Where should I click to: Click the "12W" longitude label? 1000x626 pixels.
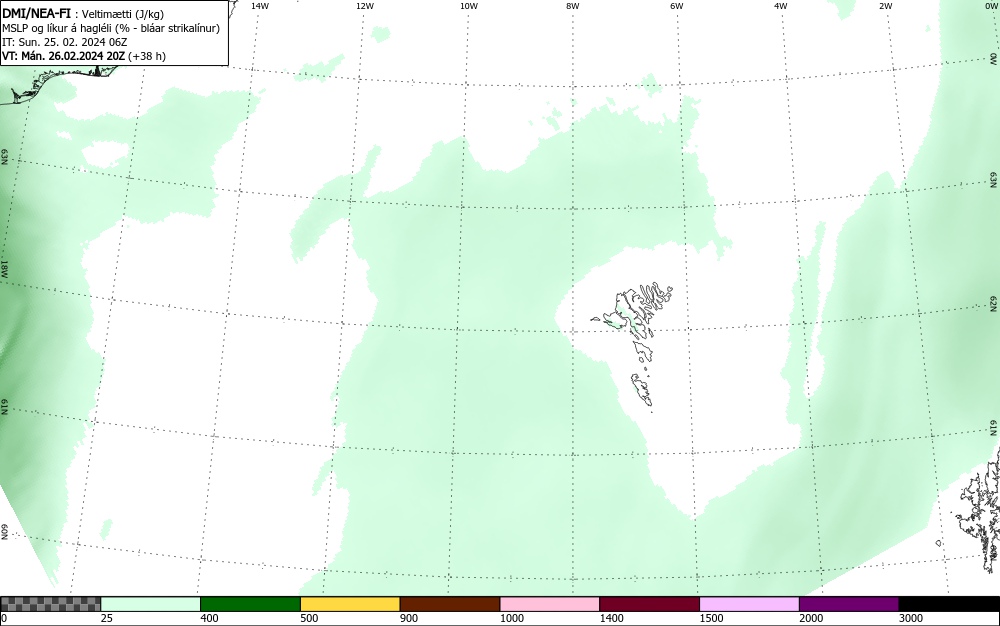point(365,6)
